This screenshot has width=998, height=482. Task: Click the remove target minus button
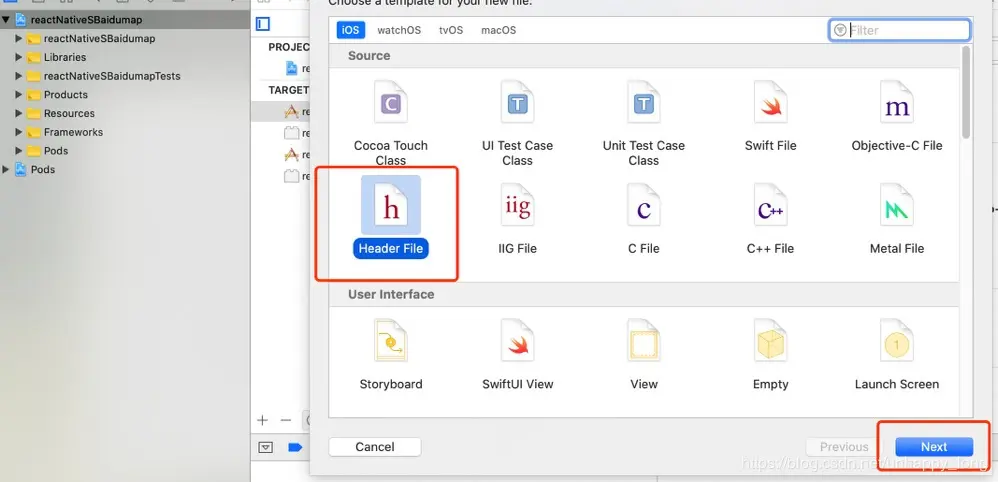coord(286,420)
